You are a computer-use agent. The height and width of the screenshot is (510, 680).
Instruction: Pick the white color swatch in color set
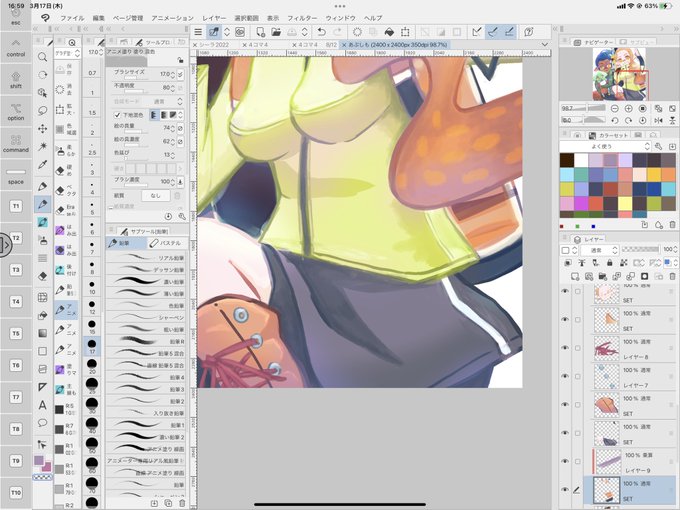tap(581, 160)
